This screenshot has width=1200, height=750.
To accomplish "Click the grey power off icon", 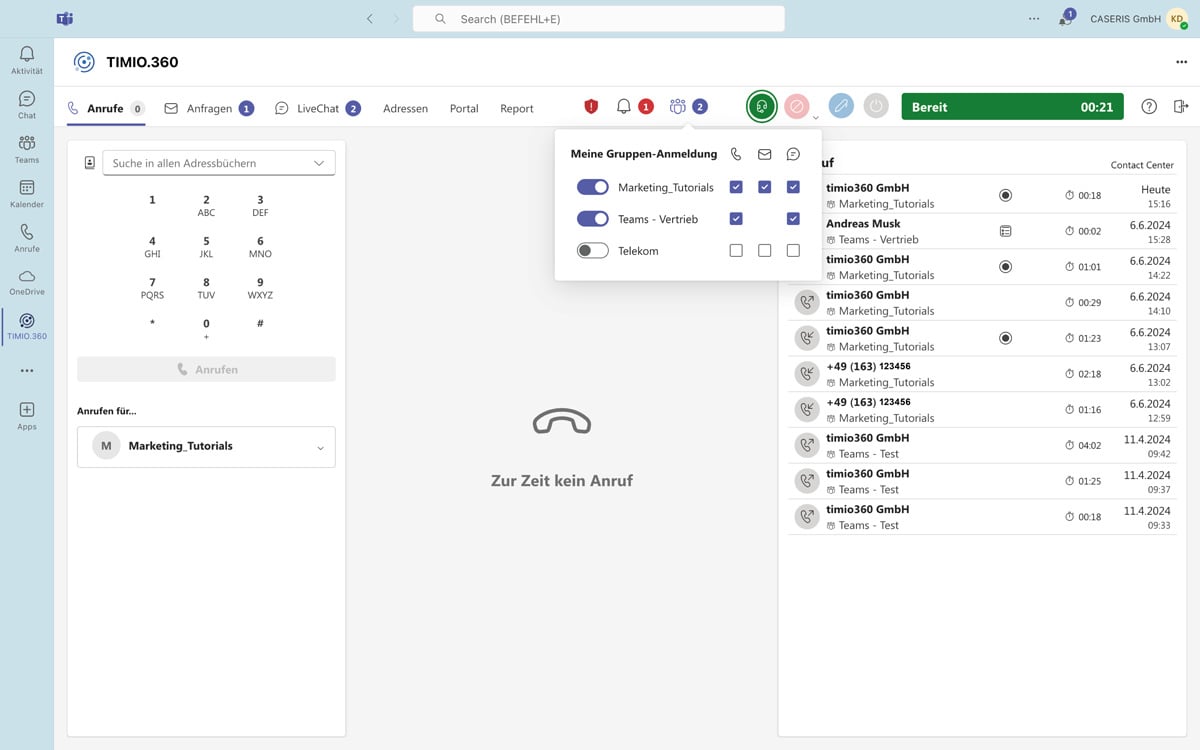I will point(876,106).
